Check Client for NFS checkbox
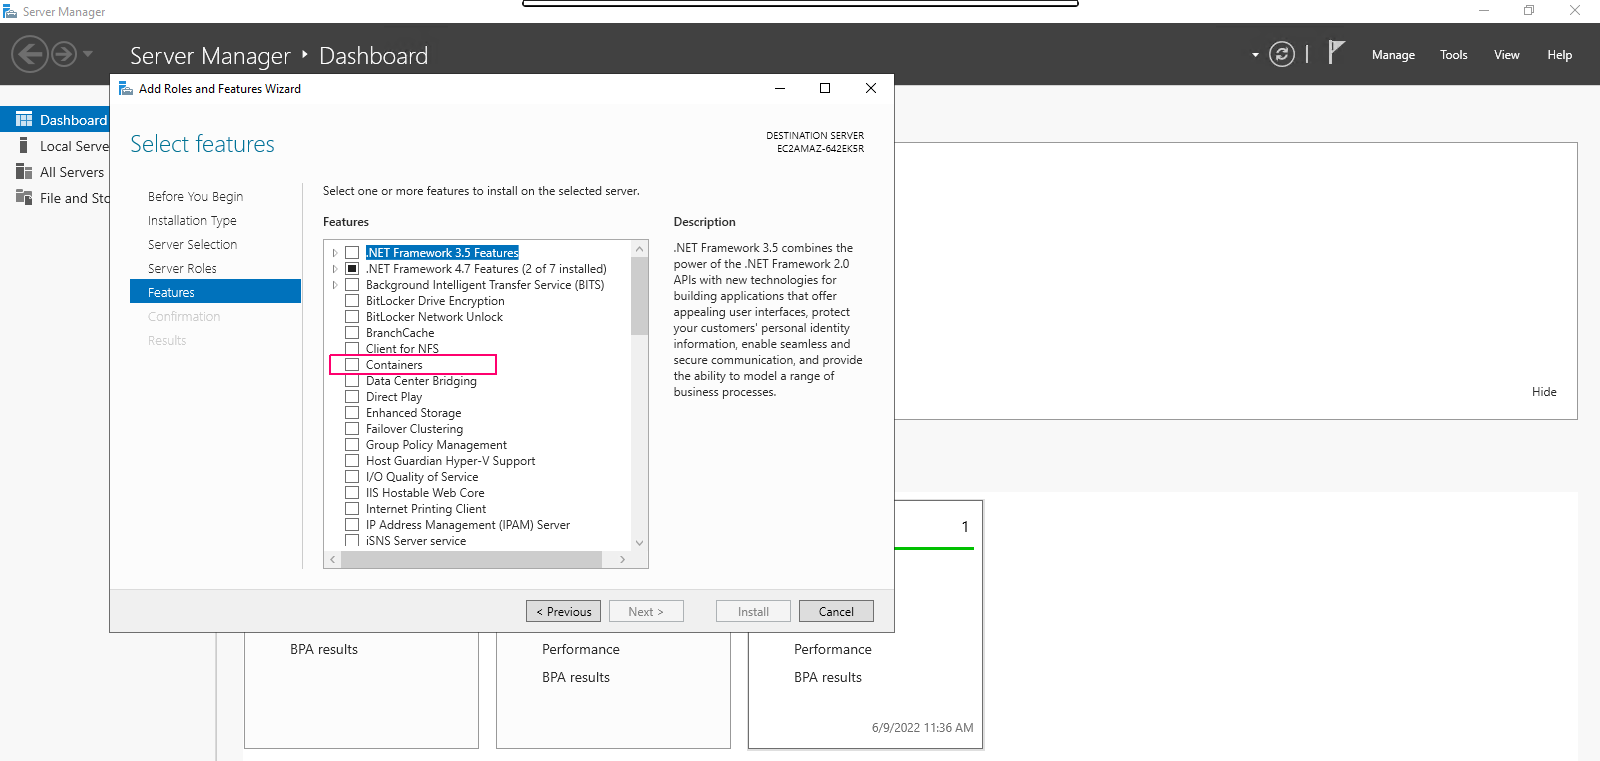Viewport: 1600px width, 761px height. (352, 349)
